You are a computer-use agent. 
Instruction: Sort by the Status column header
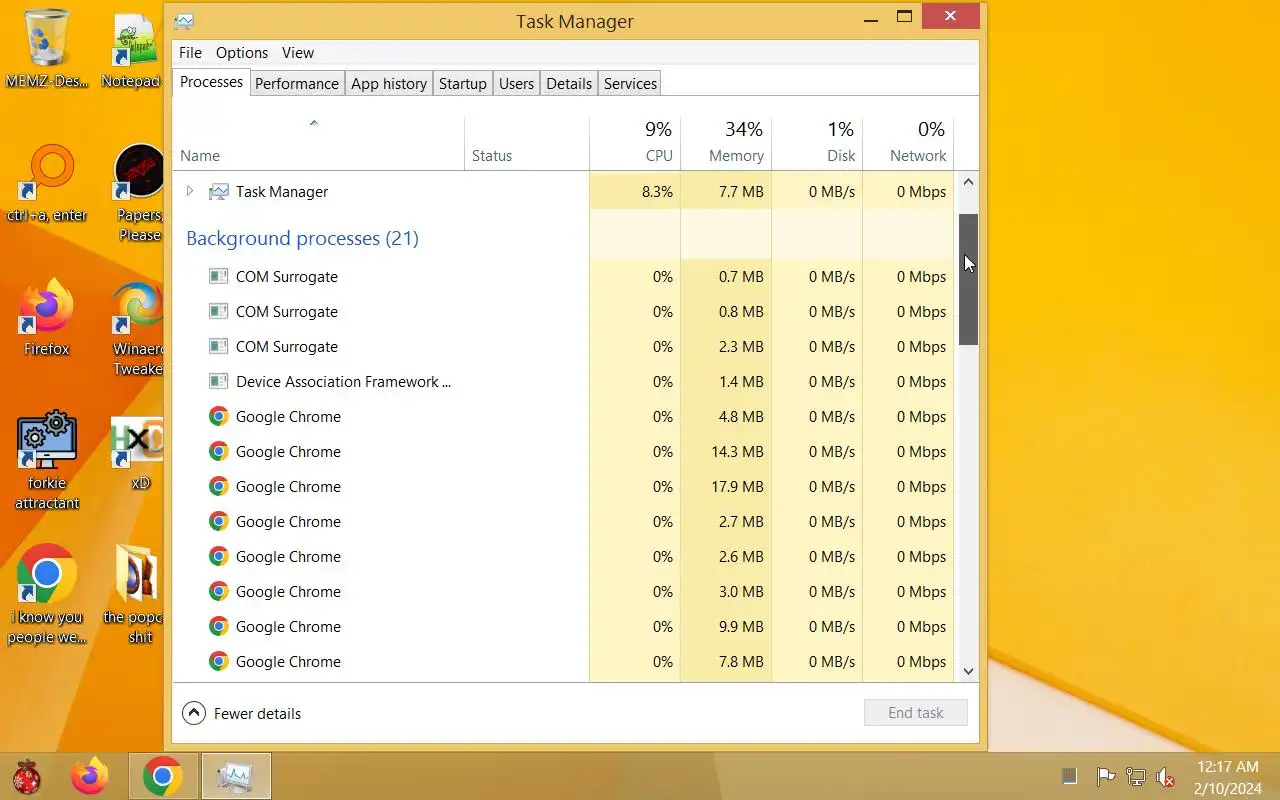click(527, 142)
